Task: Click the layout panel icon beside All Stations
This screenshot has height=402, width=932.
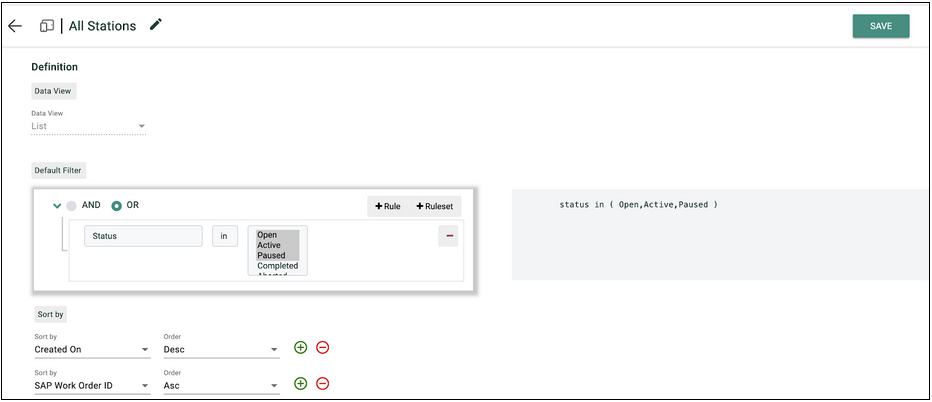Action: (x=47, y=26)
